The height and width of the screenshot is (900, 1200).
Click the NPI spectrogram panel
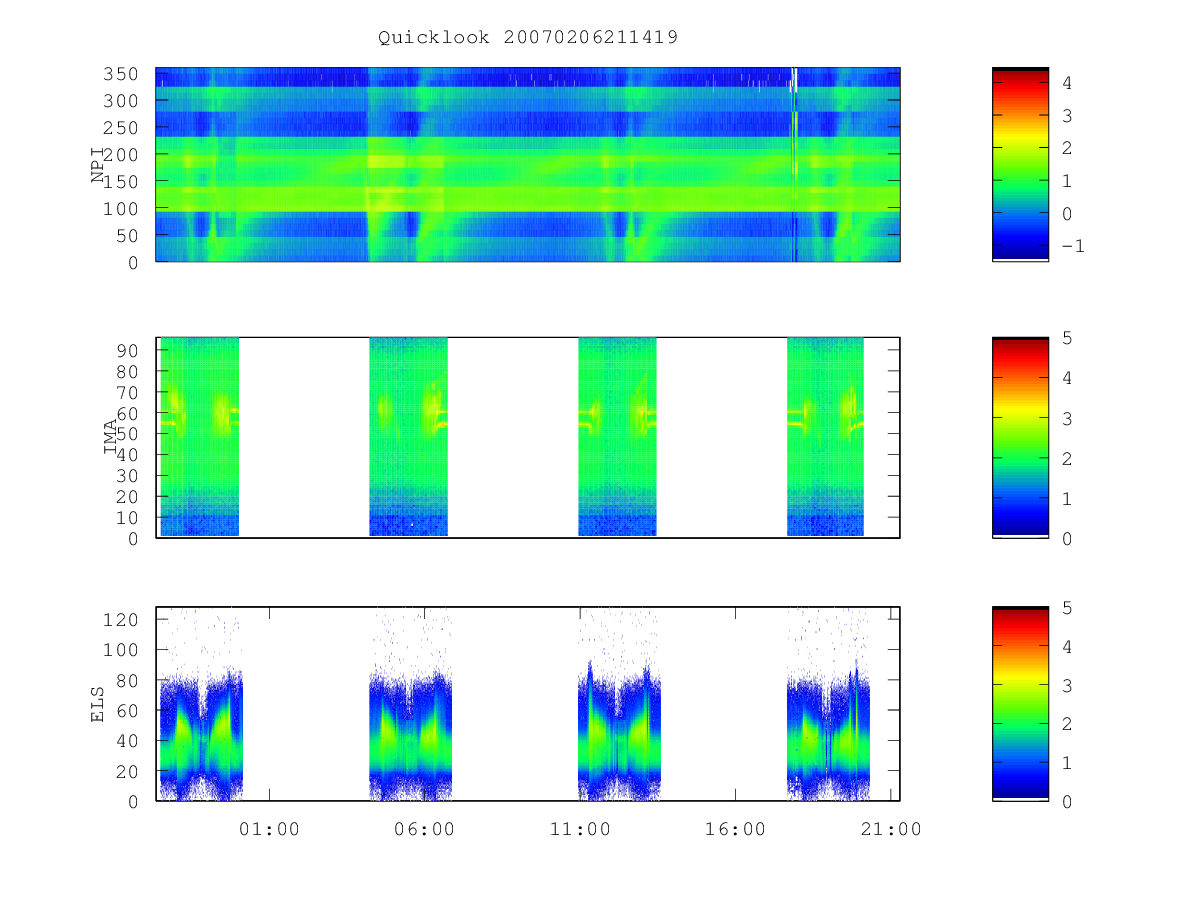tap(528, 164)
